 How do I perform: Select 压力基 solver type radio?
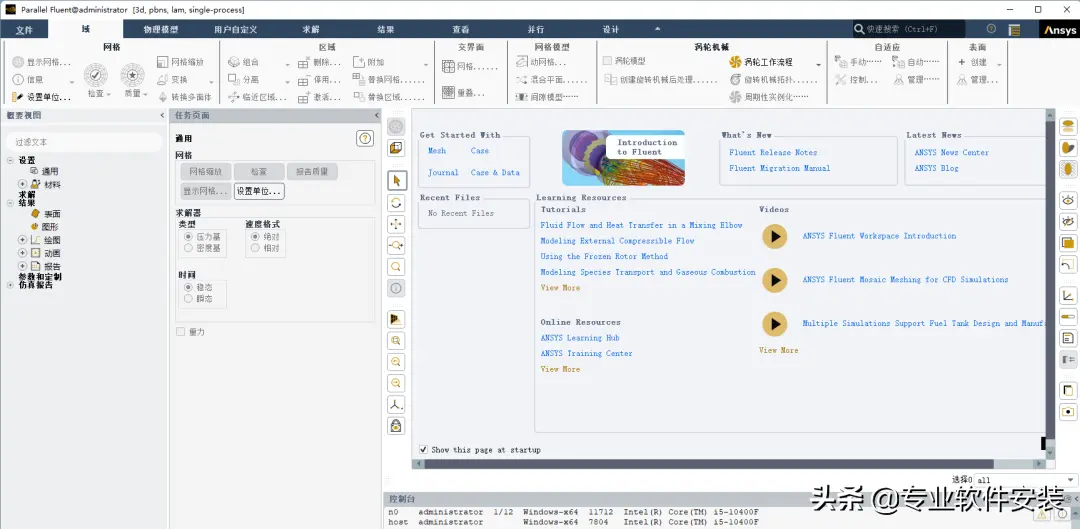point(188,236)
